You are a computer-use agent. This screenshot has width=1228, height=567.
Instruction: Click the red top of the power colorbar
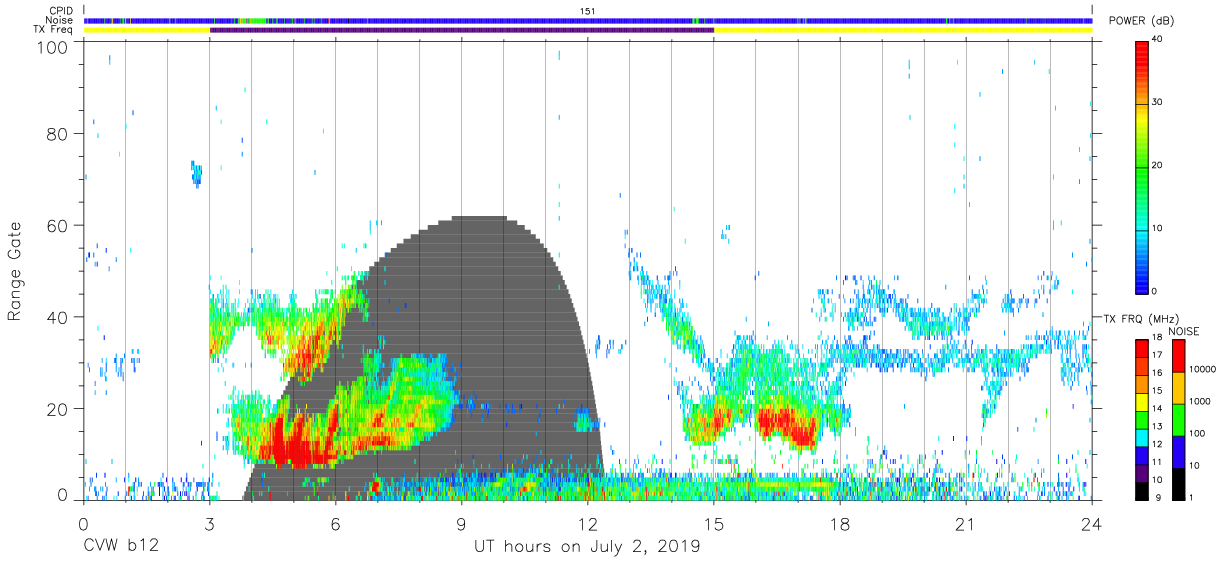pyautogui.click(x=1140, y=50)
